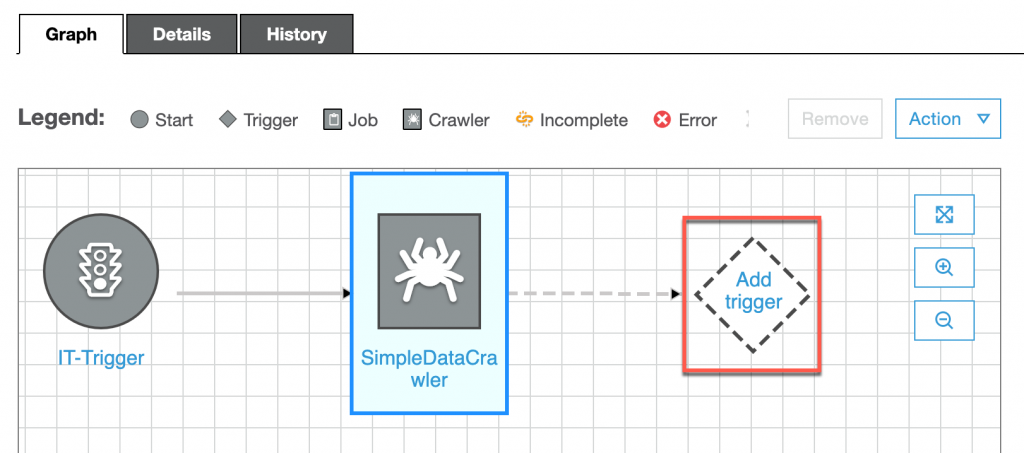1024x453 pixels.
Task: Select the IT-Trigger traffic light node
Action: click(x=101, y=271)
